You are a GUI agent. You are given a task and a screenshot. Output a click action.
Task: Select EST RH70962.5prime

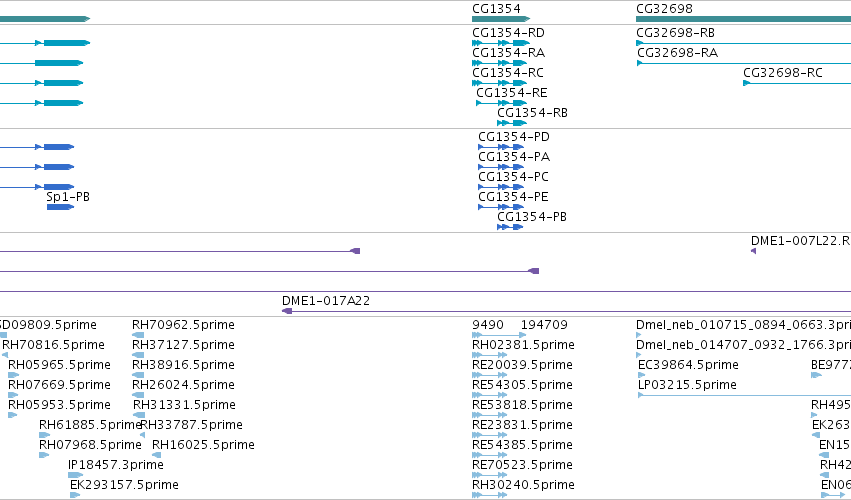[x=183, y=325]
